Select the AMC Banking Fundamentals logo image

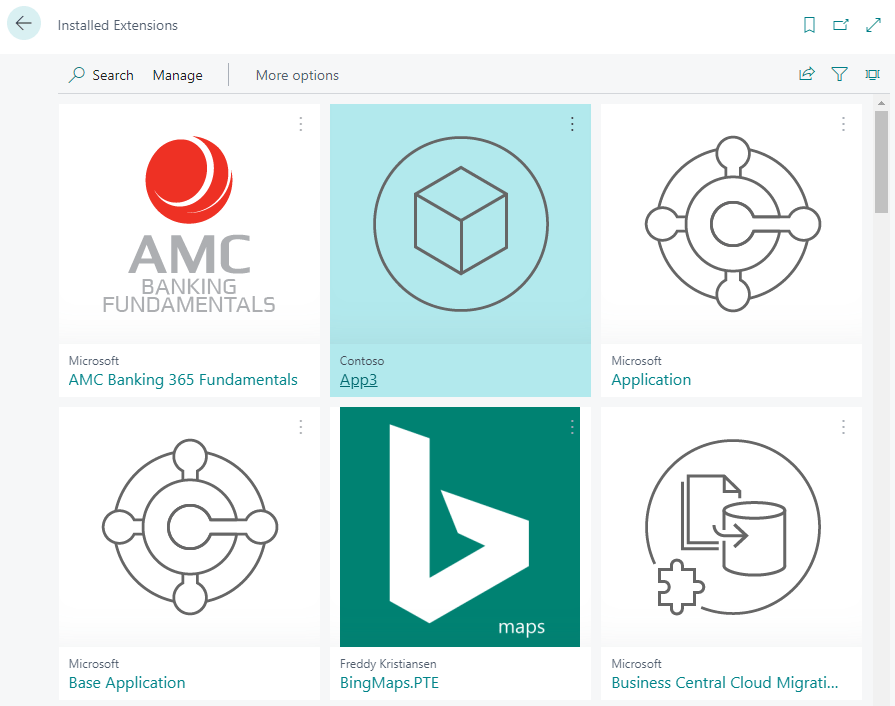pos(189,224)
